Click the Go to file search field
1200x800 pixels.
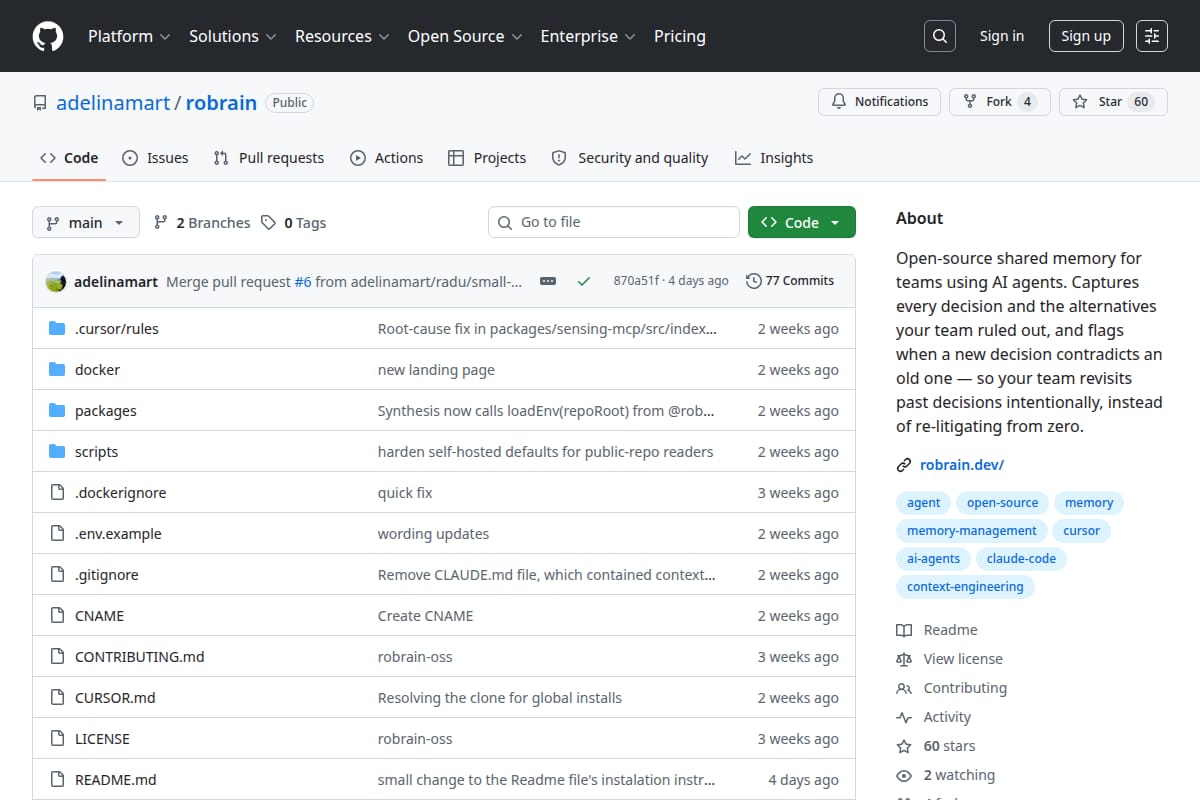click(x=614, y=222)
